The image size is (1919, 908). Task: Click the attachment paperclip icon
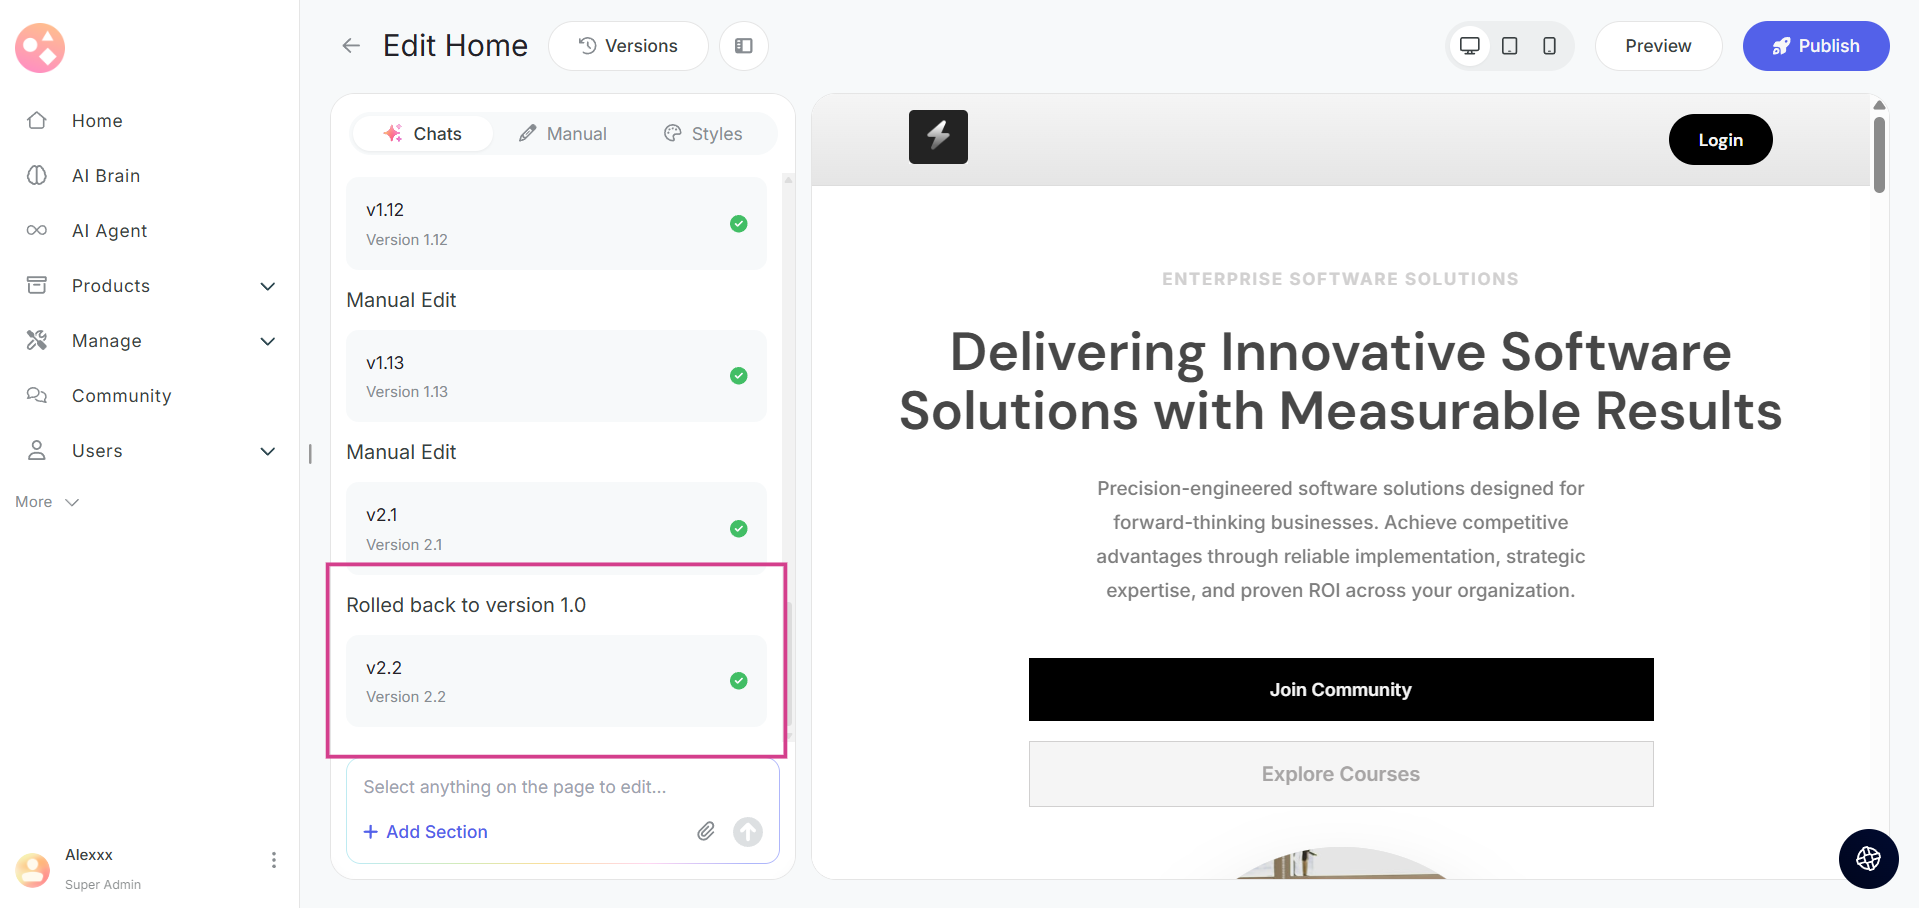(x=706, y=831)
